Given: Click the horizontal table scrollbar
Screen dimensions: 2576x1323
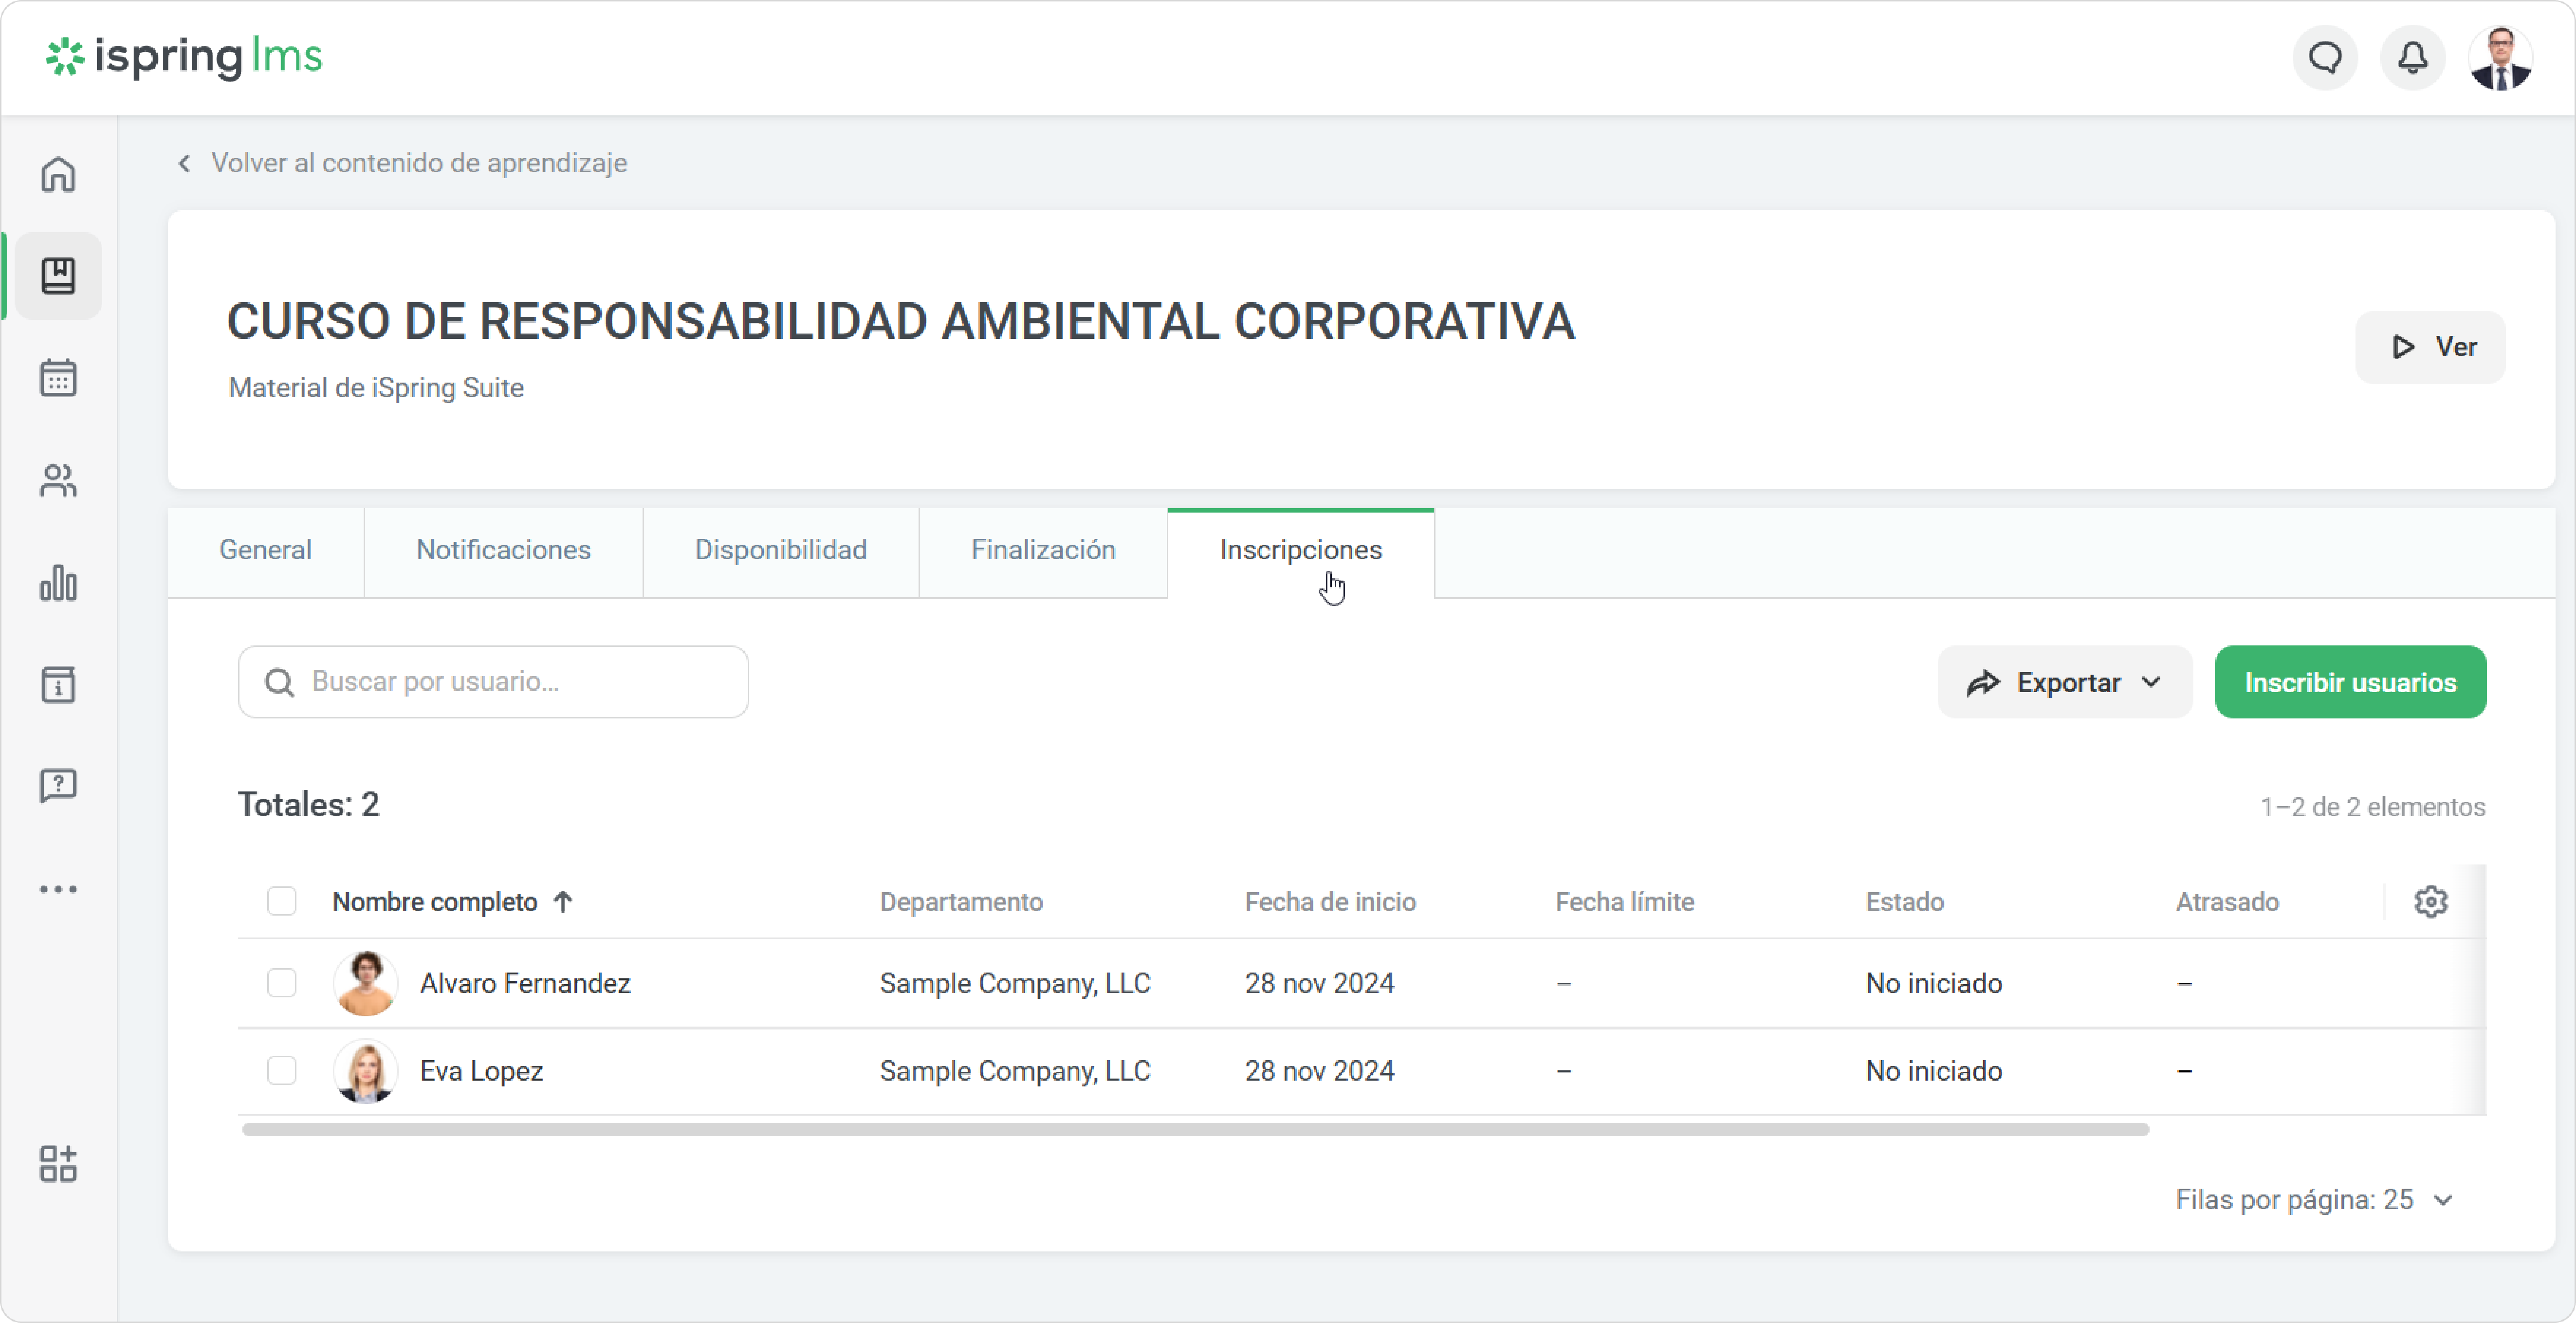Looking at the screenshot, I should [1194, 1129].
